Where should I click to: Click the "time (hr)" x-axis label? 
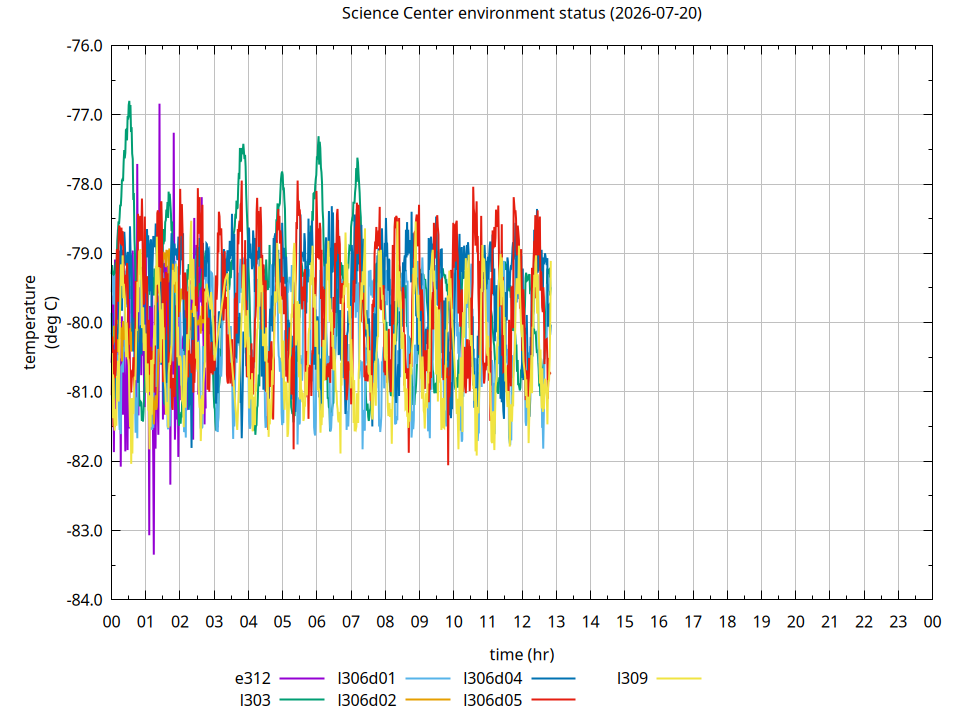point(522,654)
